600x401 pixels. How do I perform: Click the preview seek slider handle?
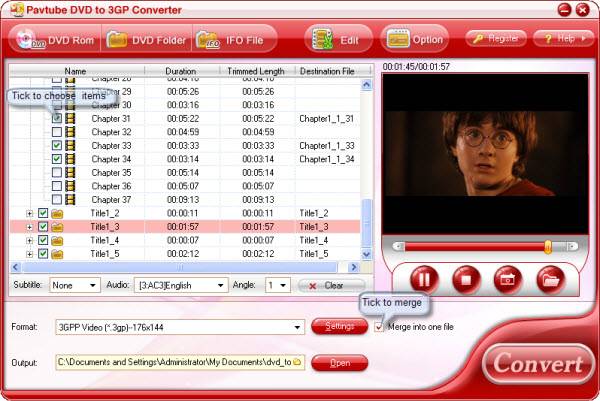[x=548, y=247]
